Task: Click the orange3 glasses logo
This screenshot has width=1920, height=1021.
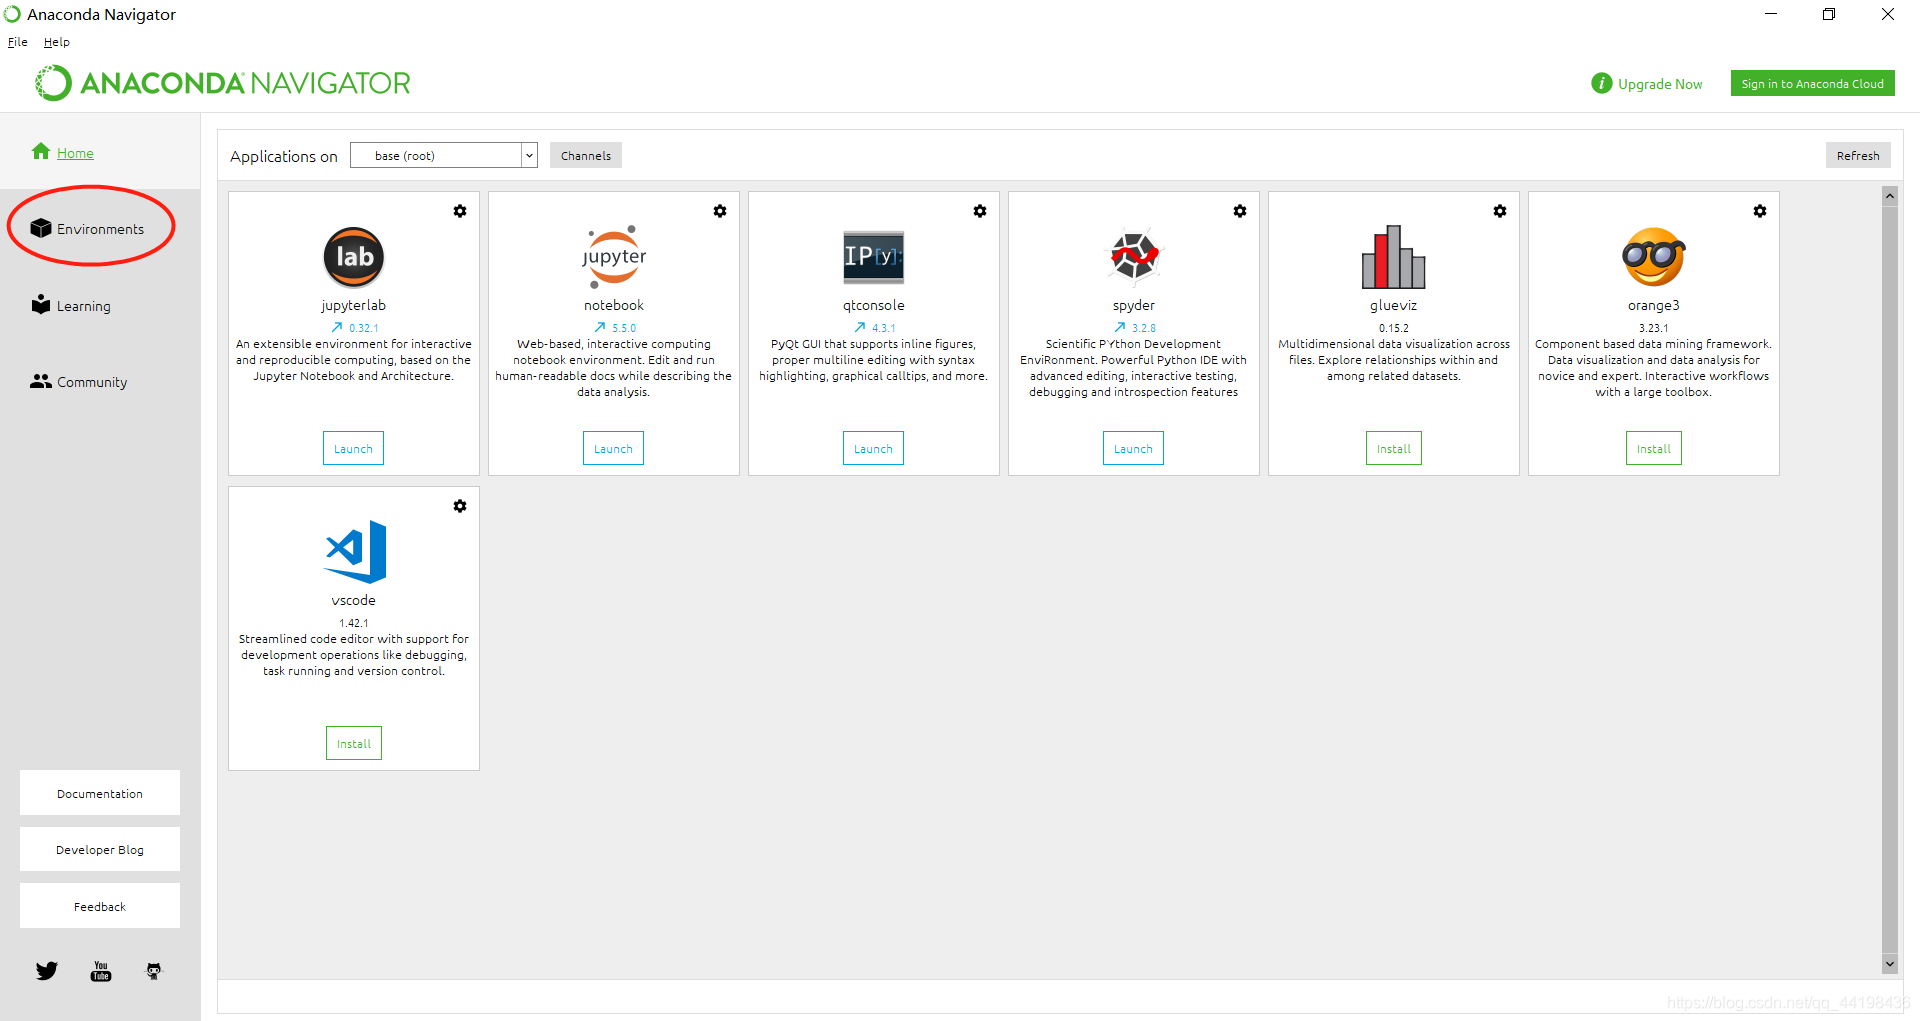Action: click(x=1654, y=257)
